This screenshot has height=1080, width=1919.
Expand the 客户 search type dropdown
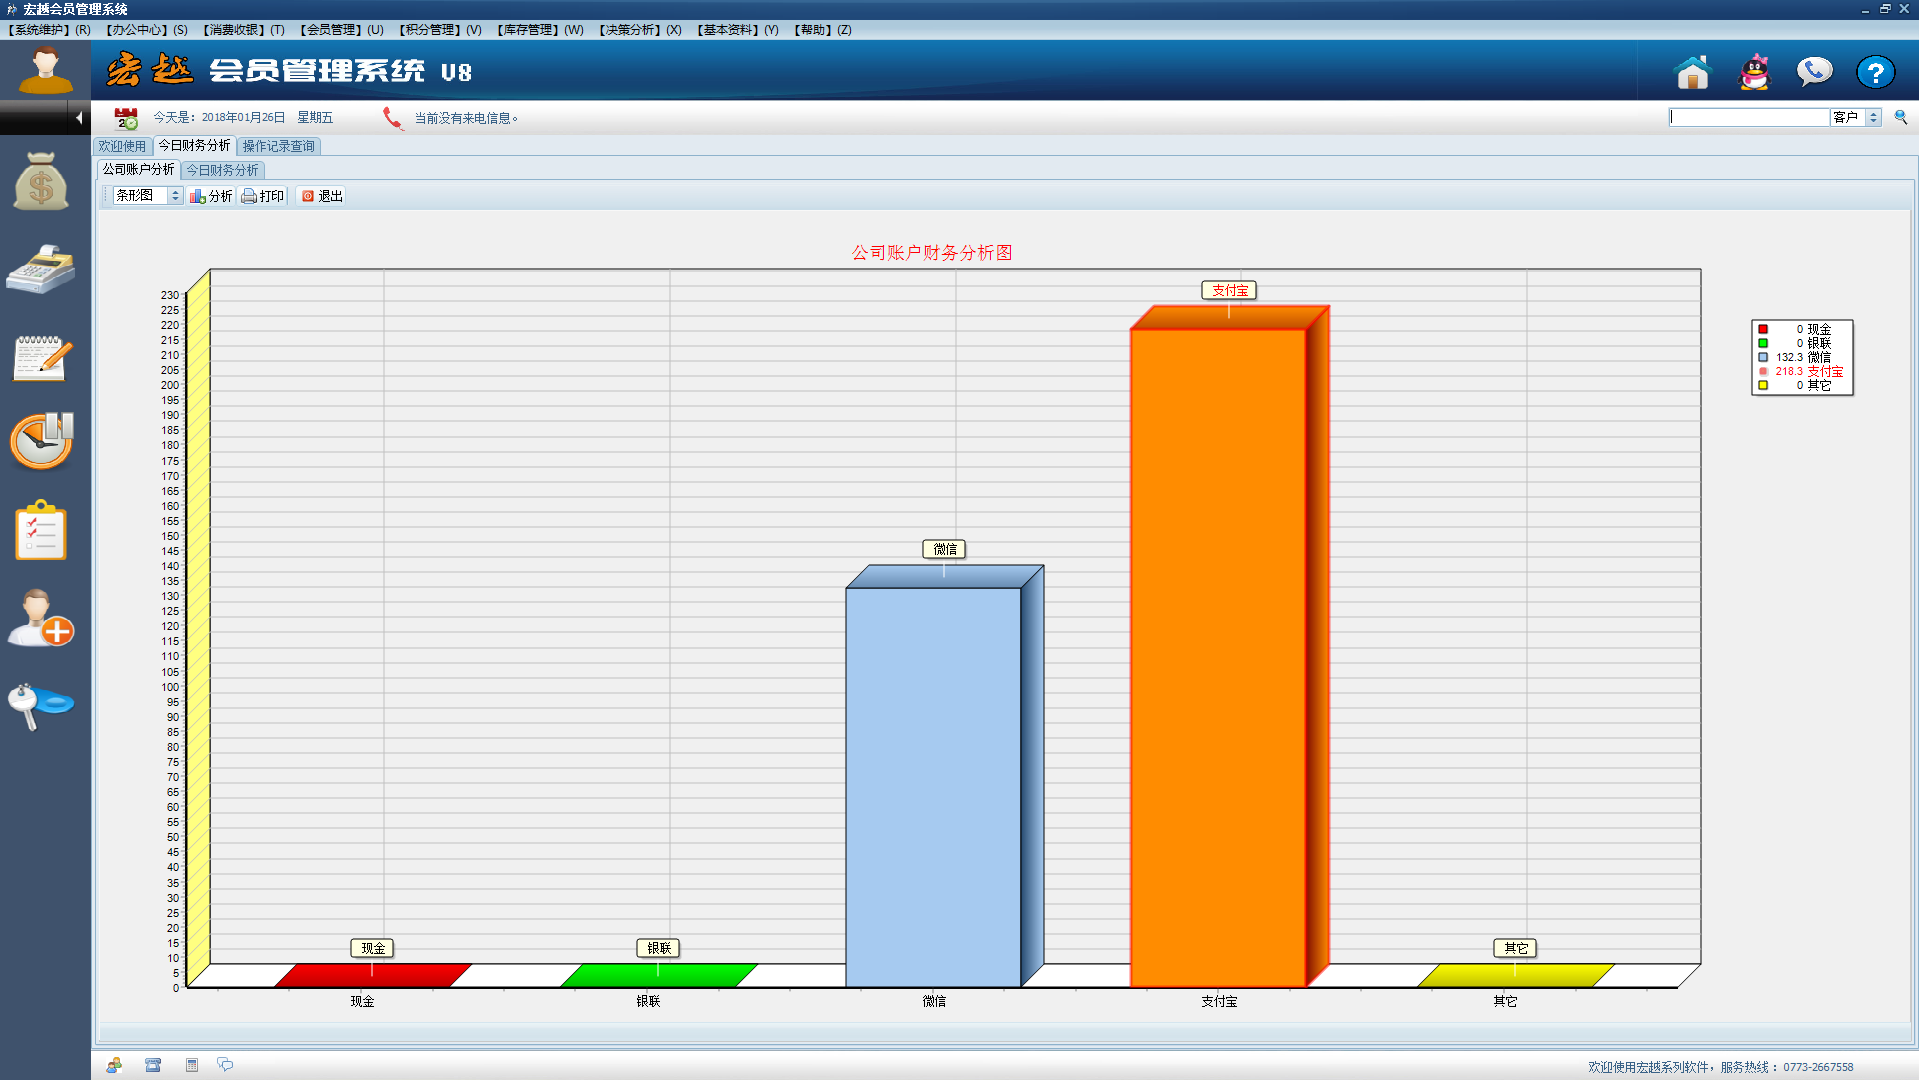point(1873,117)
